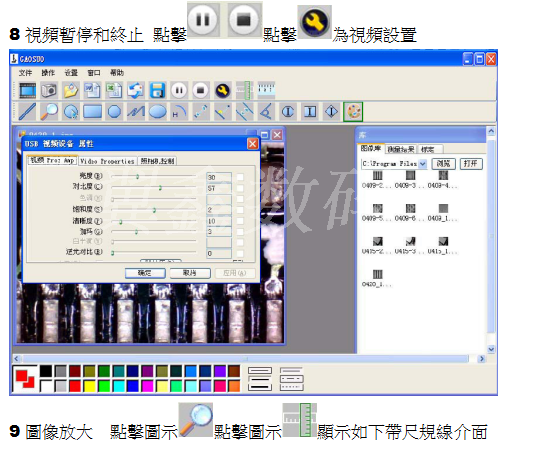Open video settings via the wrench icon
Image resolution: width=549 pixels, height=472 pixels.
point(222,90)
